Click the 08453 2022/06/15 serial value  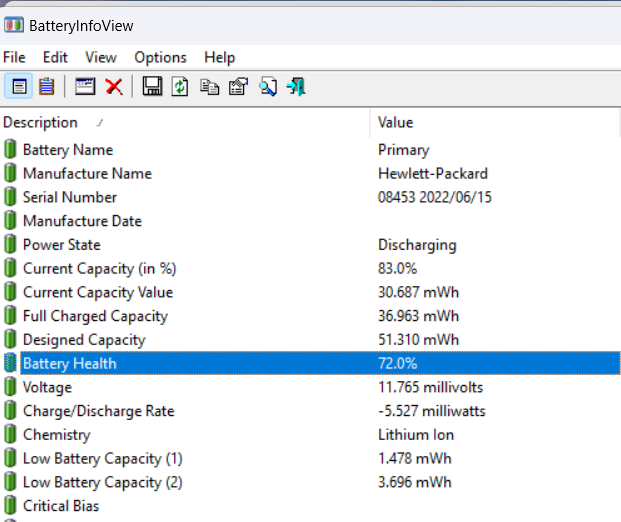tap(435, 197)
